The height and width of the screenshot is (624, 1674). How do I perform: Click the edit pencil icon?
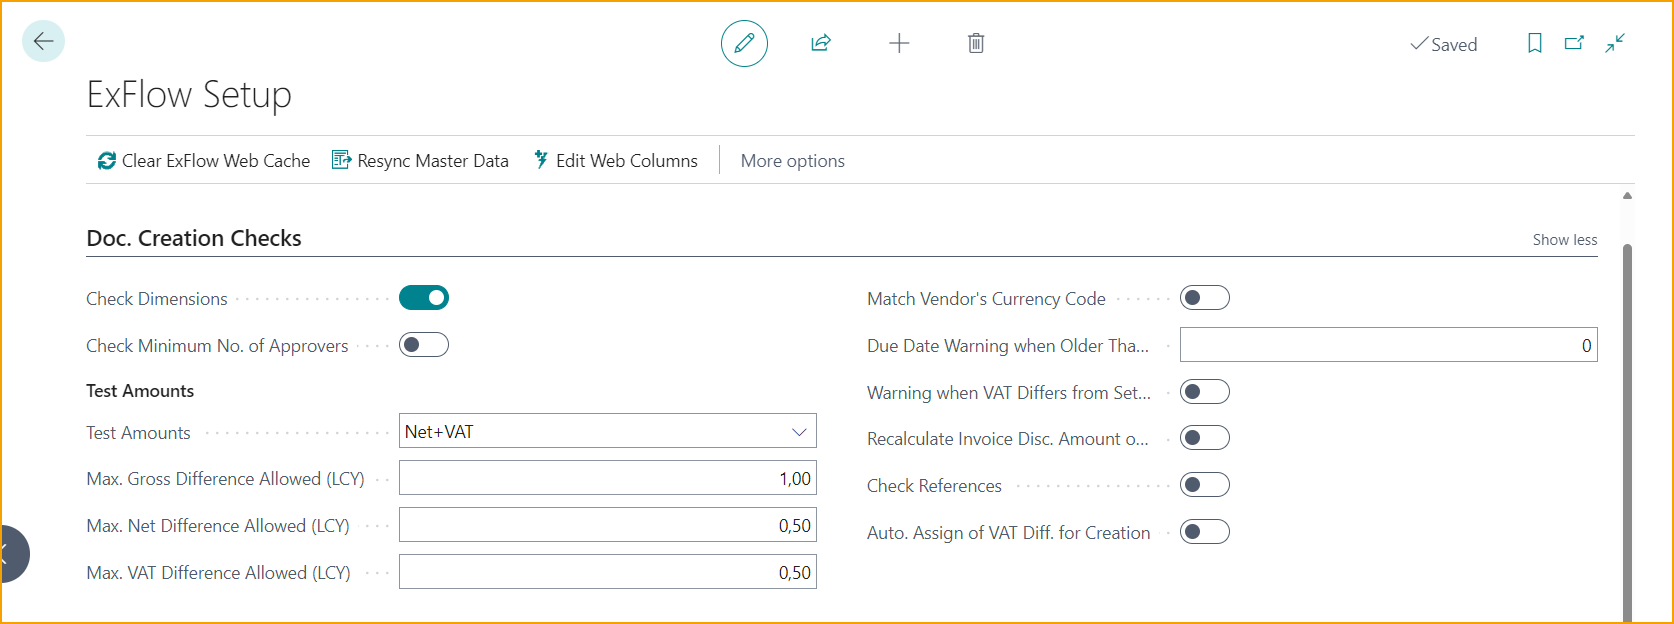click(x=744, y=43)
